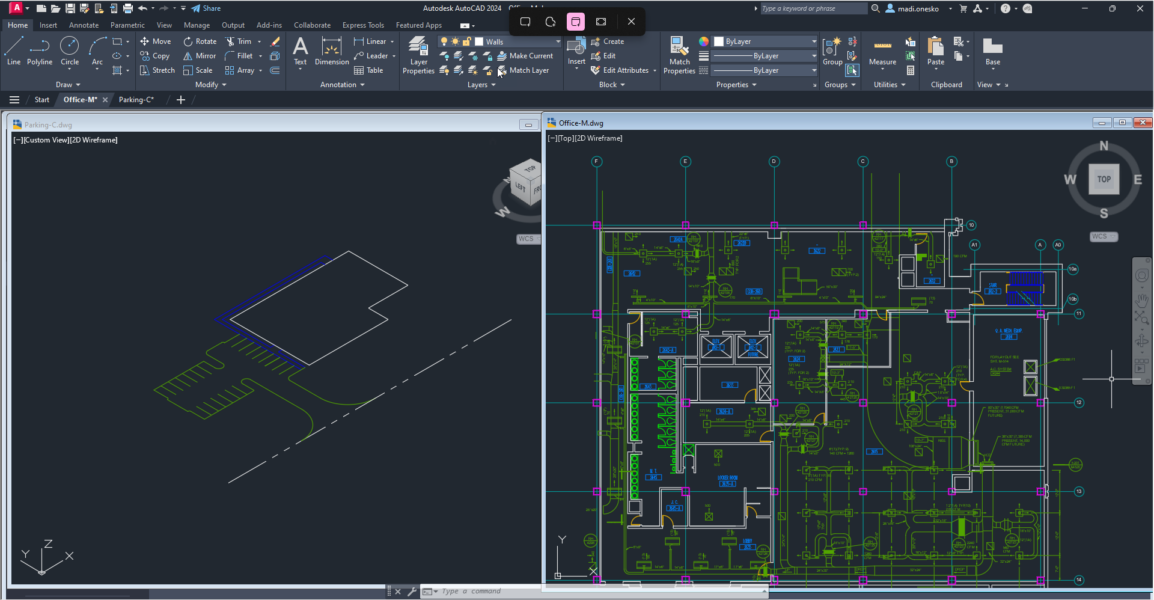Select the Circle tool

point(69,51)
